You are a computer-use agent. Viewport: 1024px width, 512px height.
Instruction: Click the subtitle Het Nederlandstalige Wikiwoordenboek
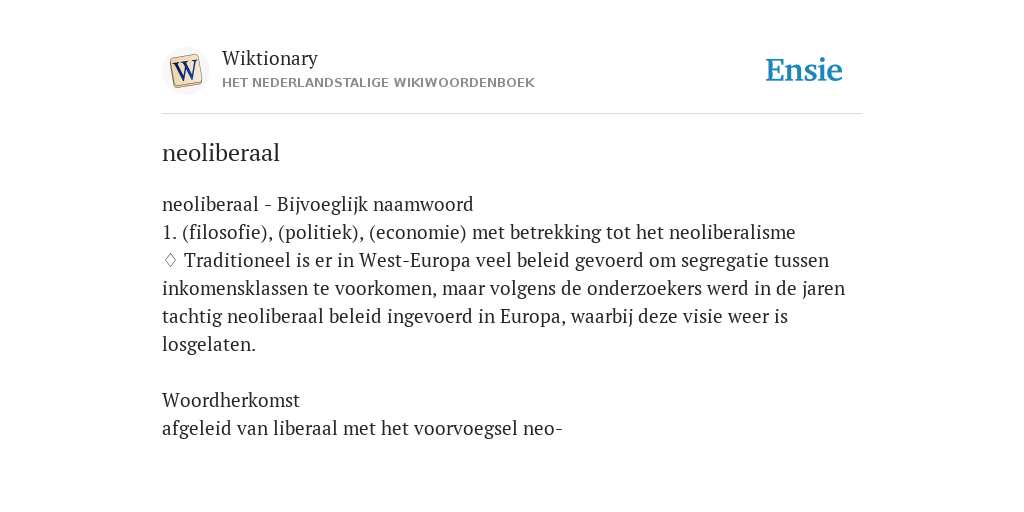point(378,83)
